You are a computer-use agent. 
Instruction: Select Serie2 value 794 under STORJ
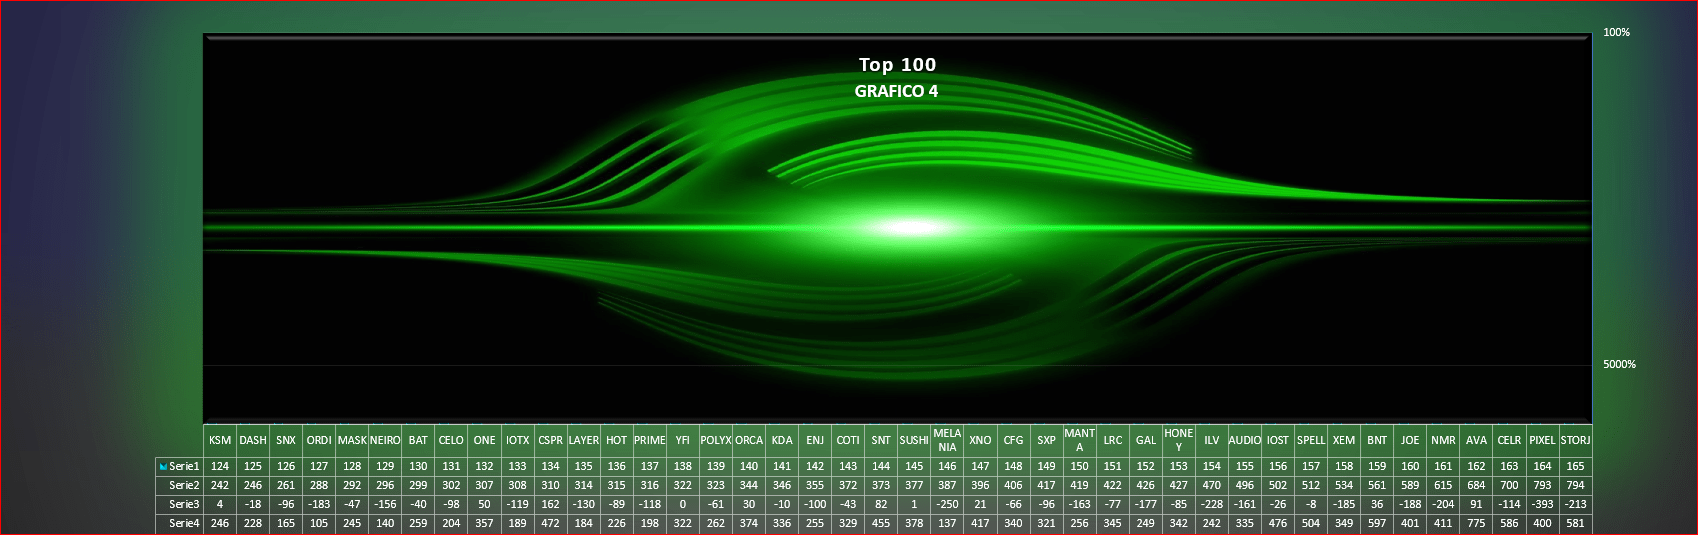click(x=1575, y=485)
